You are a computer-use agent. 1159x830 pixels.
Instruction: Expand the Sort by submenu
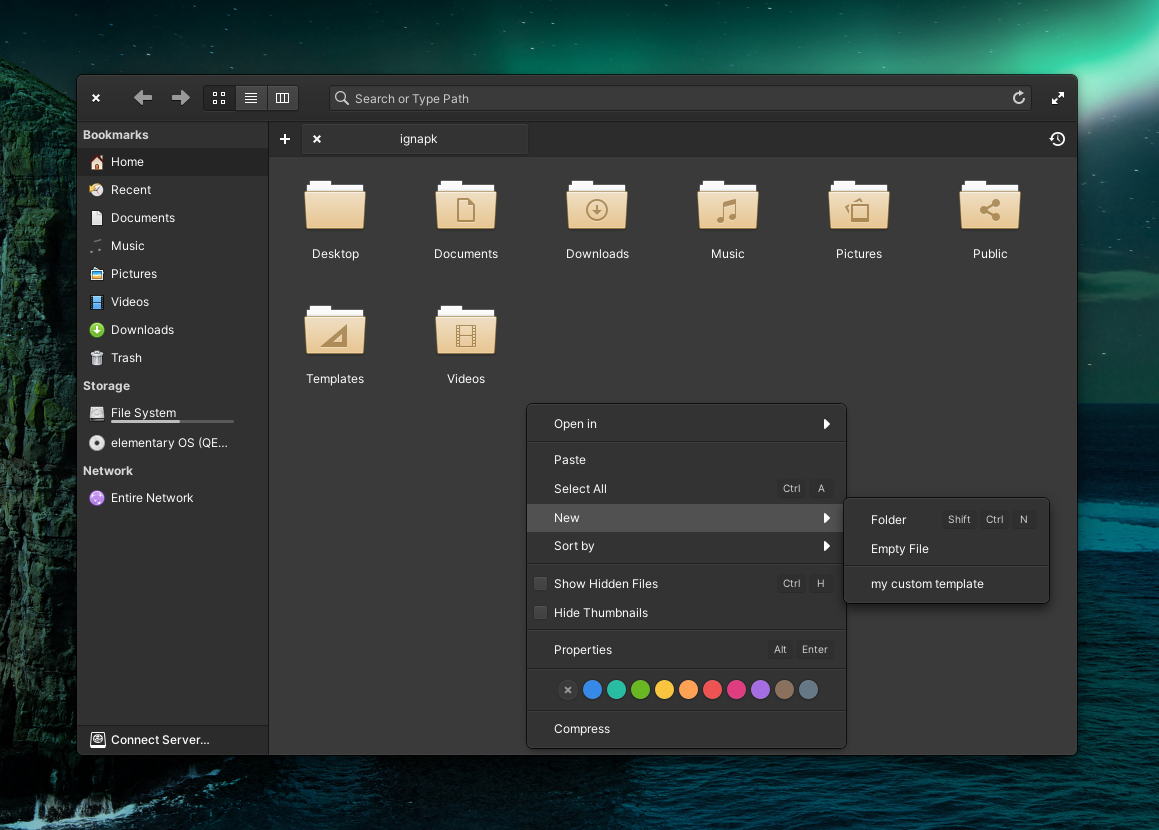pos(686,546)
